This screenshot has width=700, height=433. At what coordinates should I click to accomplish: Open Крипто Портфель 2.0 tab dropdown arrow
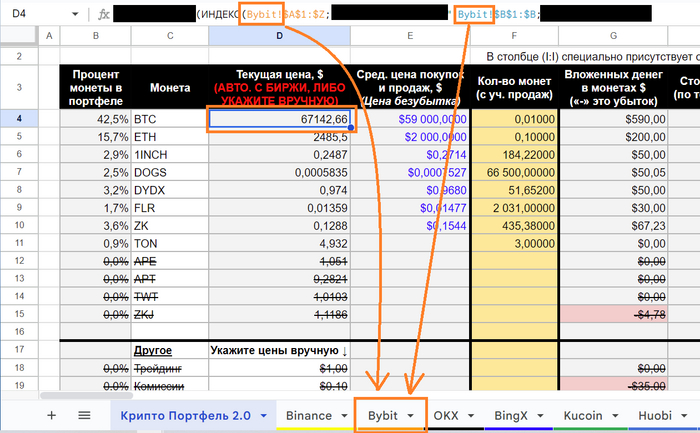263,414
